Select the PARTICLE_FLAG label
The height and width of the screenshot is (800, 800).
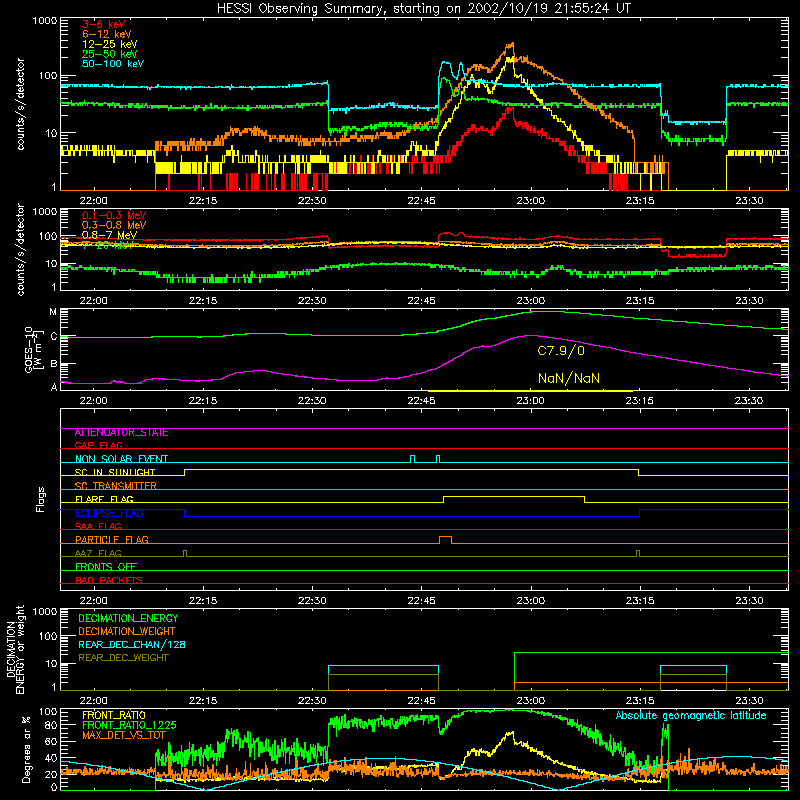click(112, 539)
